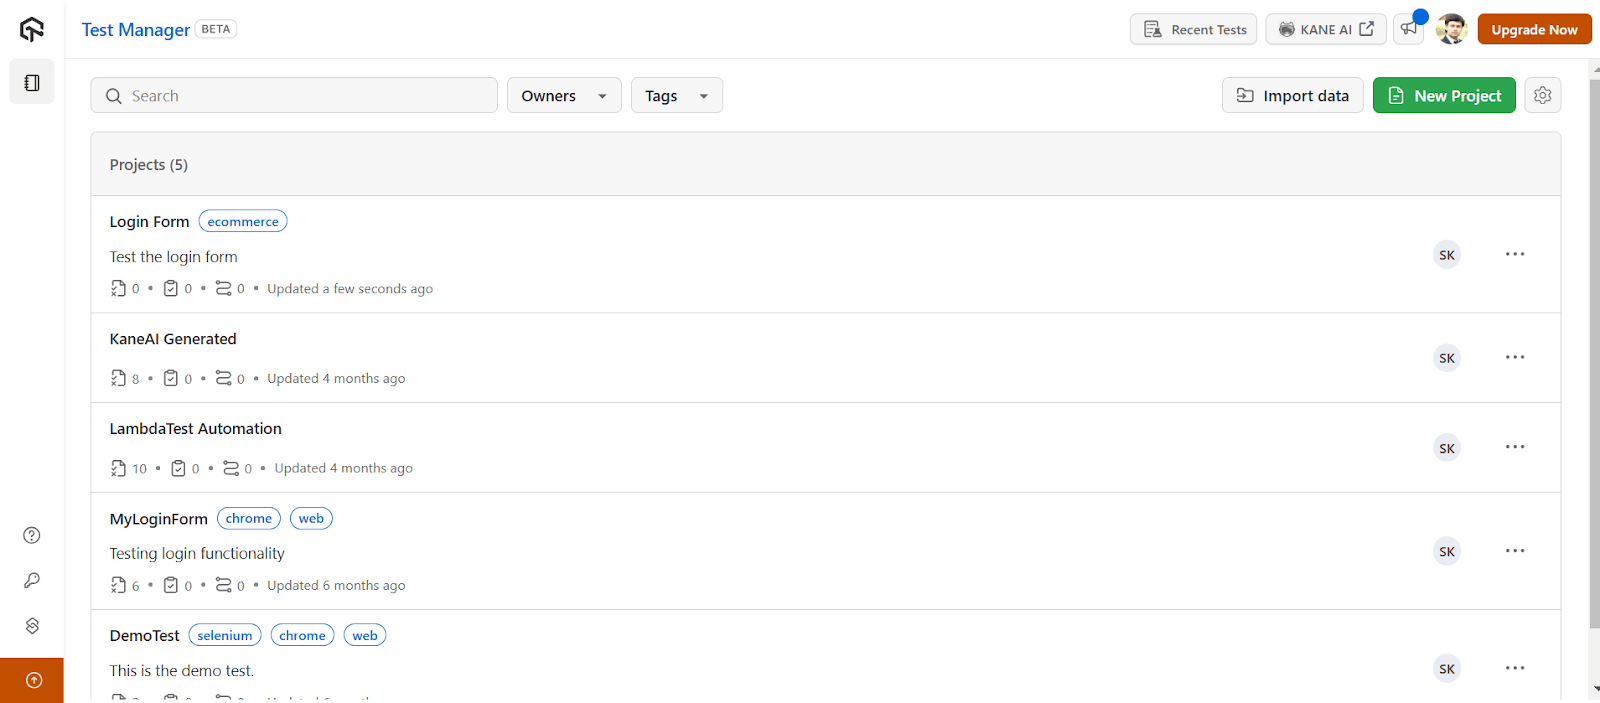Image resolution: width=1600 pixels, height=703 pixels.
Task: Click the Recent Tests button
Action: tap(1195, 29)
